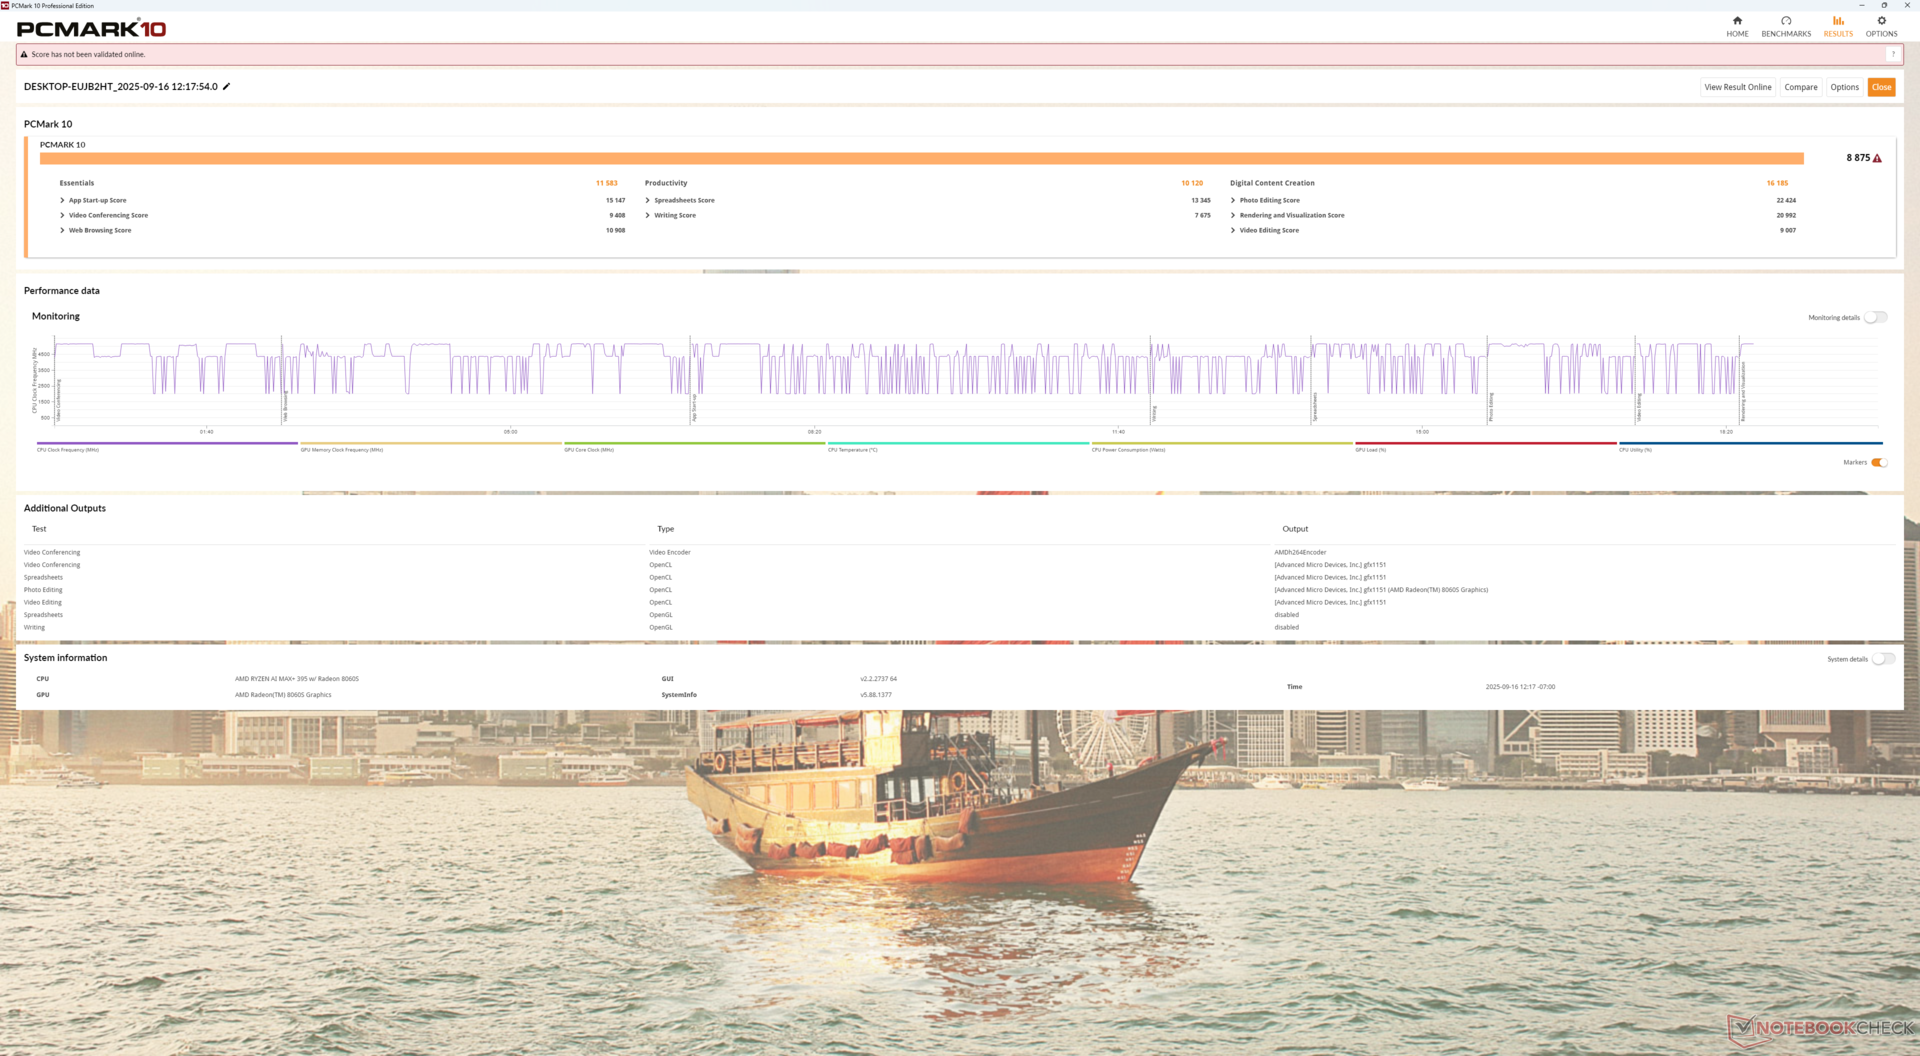This screenshot has width=1920, height=1056.
Task: Open Options via the gear icon
Action: click(1881, 21)
